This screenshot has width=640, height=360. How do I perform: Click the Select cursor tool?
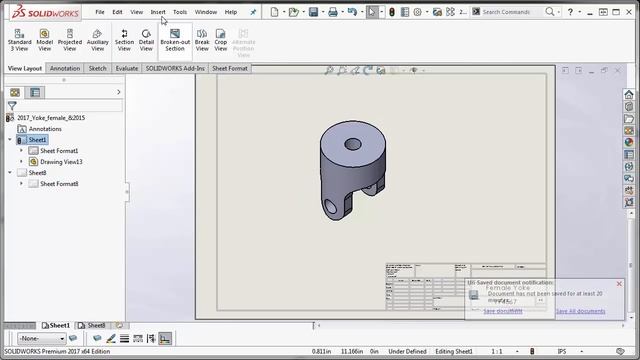coord(371,12)
